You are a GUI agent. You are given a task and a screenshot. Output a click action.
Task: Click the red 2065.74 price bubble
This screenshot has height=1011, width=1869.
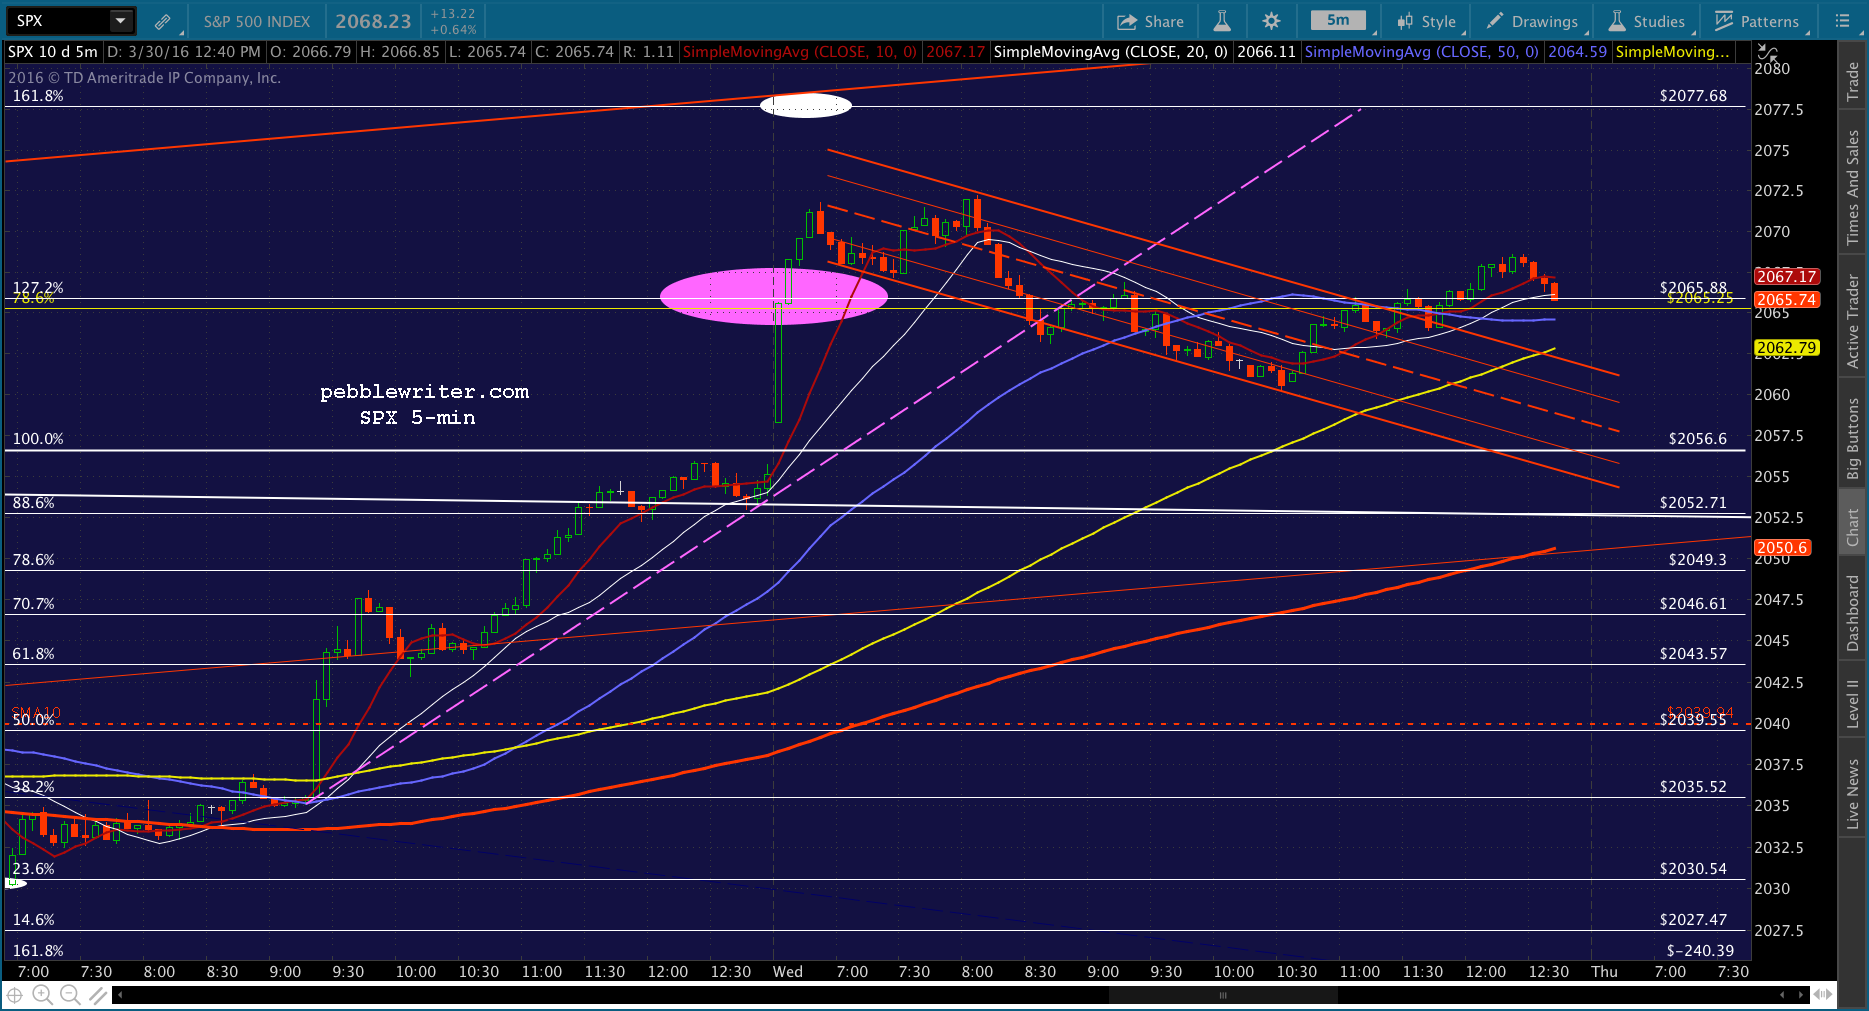point(1786,299)
